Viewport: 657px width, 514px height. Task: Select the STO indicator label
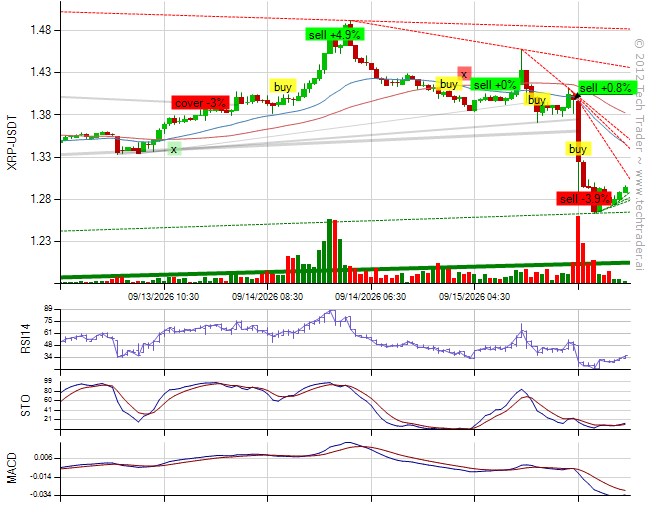click(x=26, y=405)
